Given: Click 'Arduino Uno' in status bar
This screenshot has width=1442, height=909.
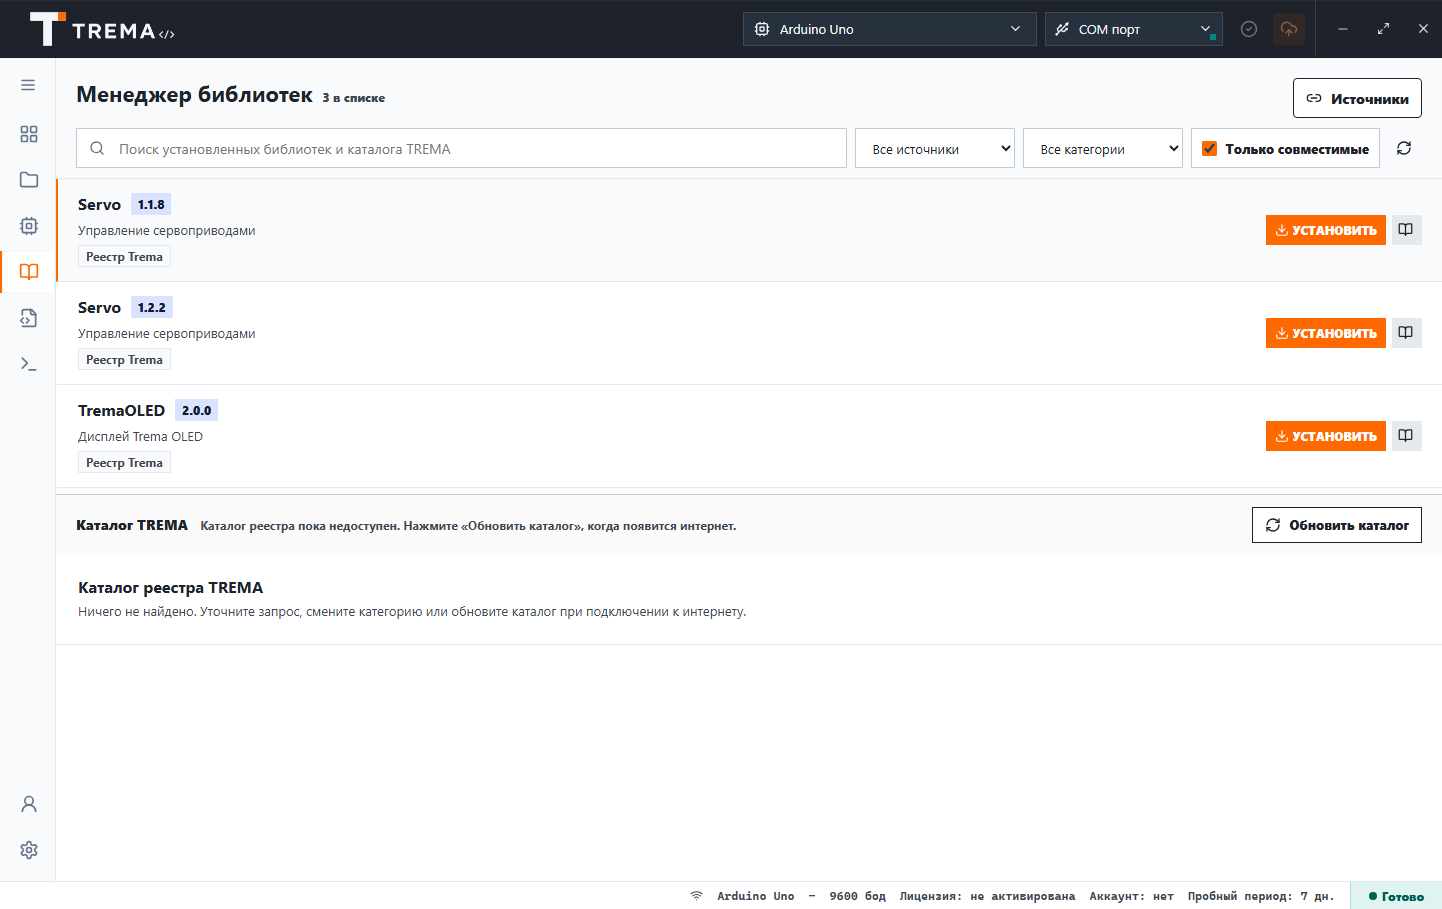Looking at the screenshot, I should coord(755,896).
